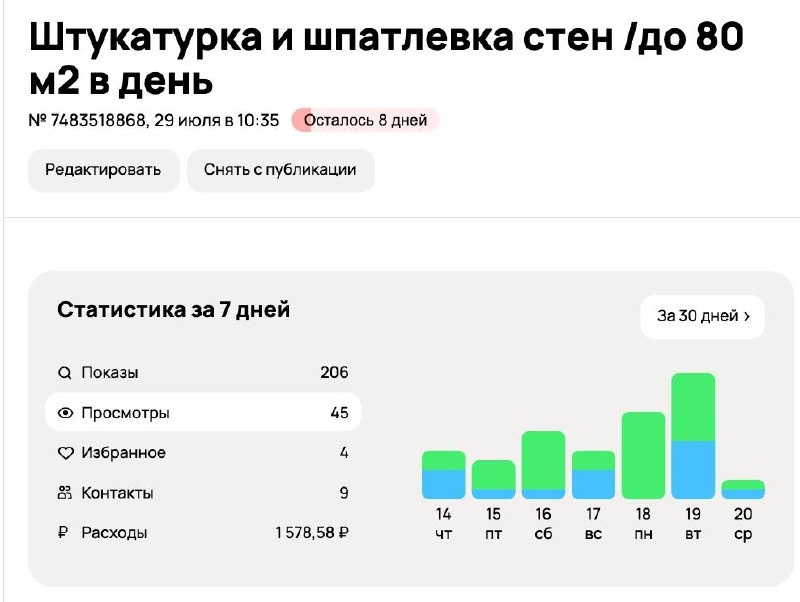Select the Избранное row with value 4
This screenshot has width=800, height=602.
pos(200,452)
